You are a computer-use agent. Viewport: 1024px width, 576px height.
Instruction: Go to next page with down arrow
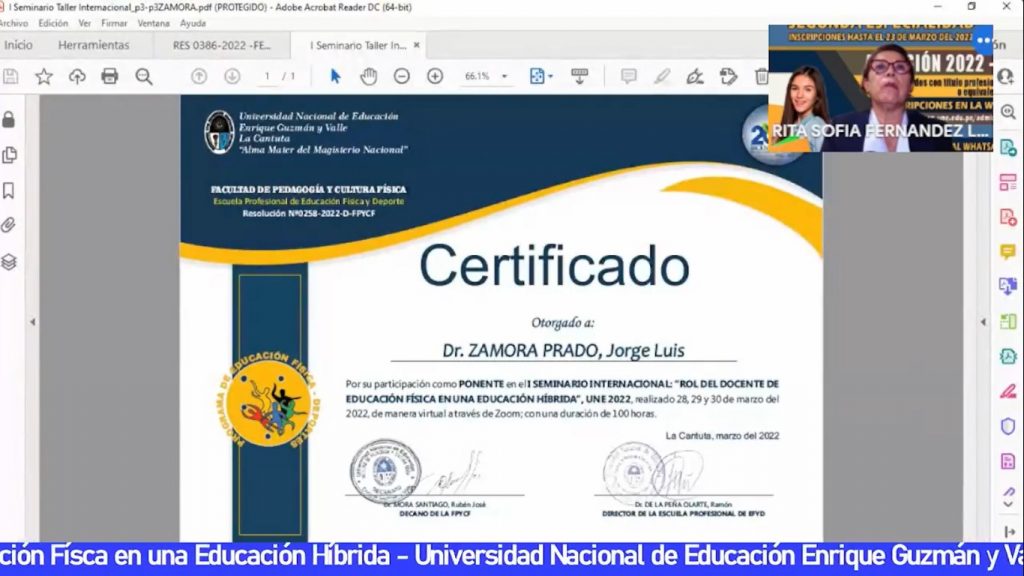[x=232, y=76]
